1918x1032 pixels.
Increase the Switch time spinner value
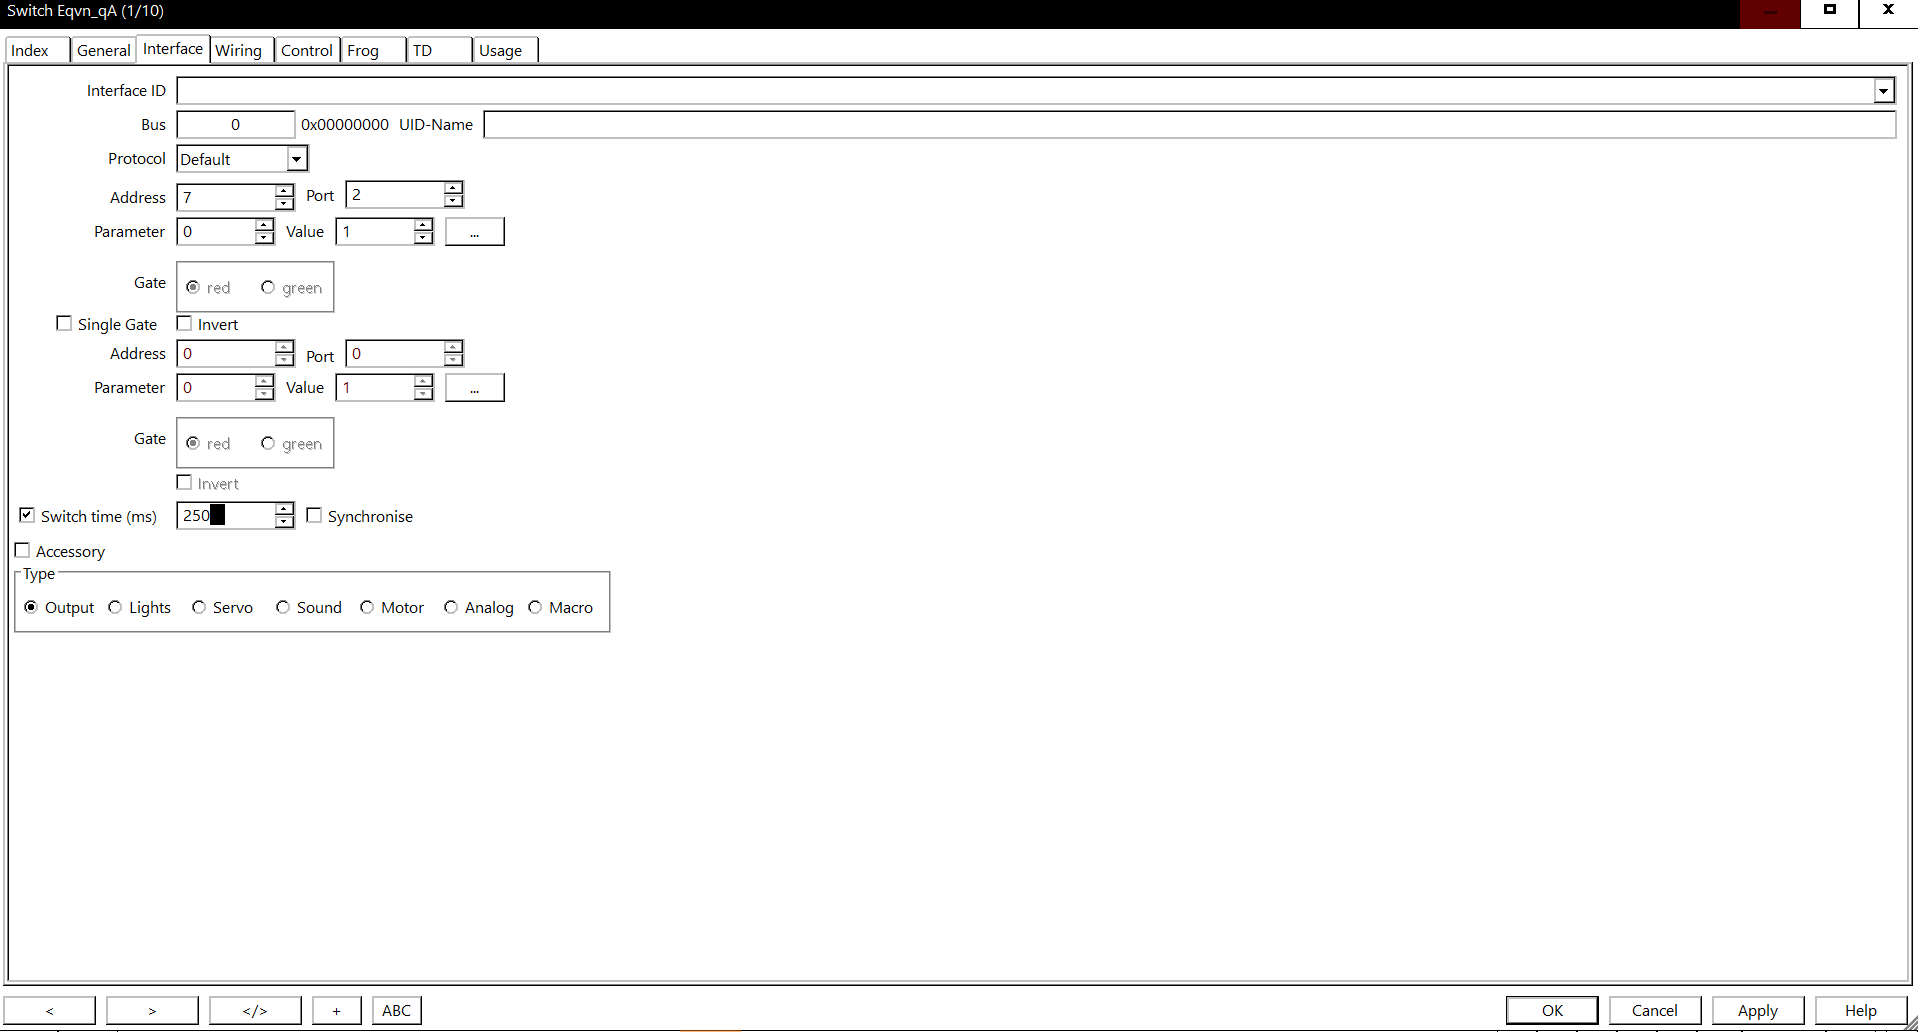point(285,510)
